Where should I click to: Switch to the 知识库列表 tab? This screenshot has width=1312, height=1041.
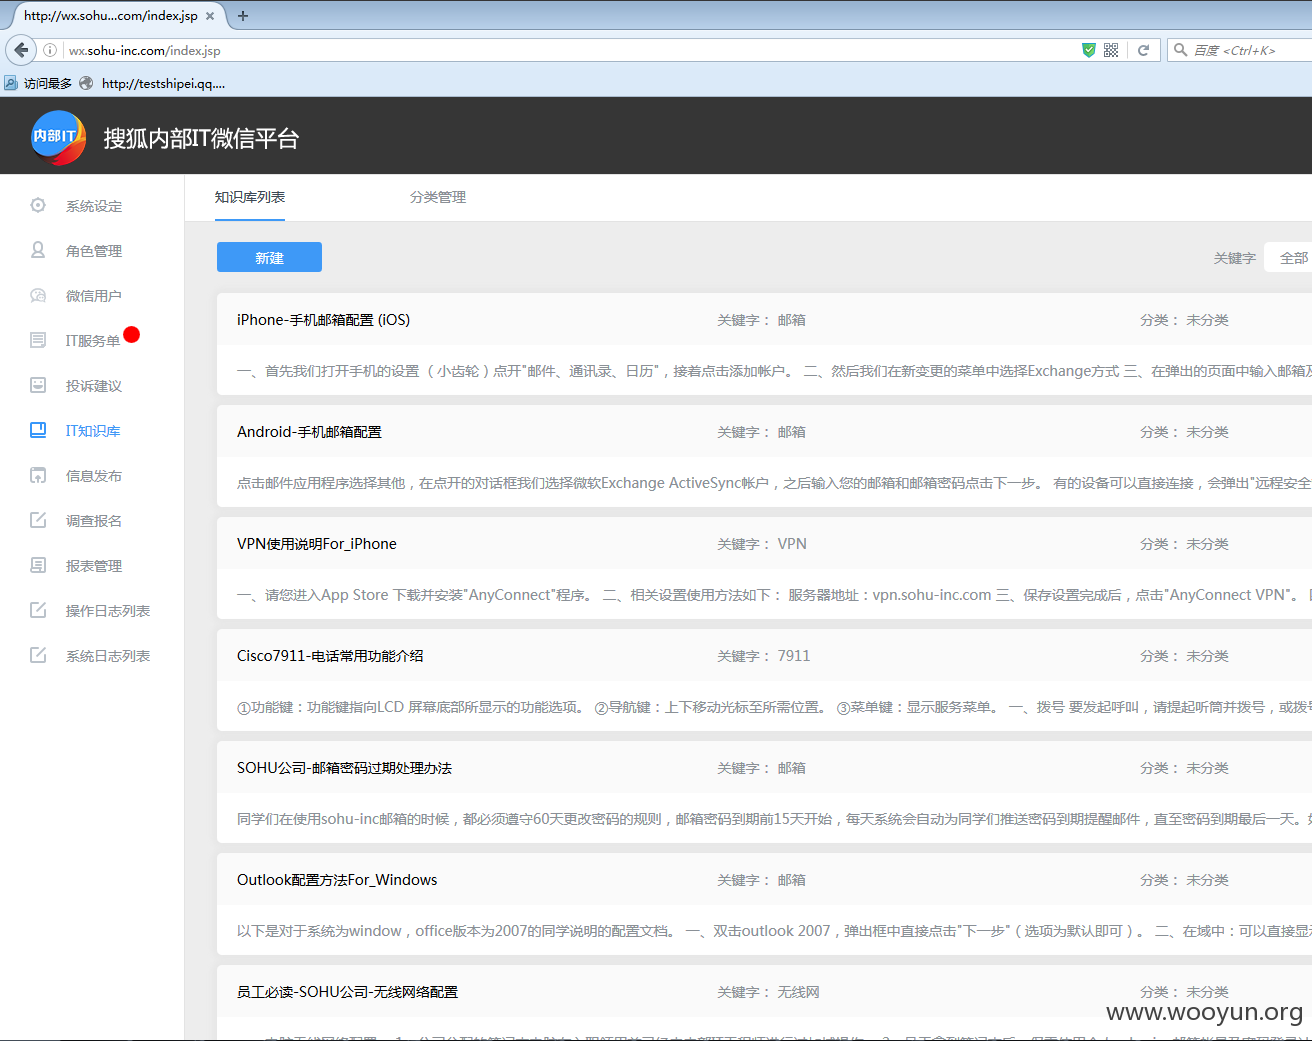coord(250,197)
